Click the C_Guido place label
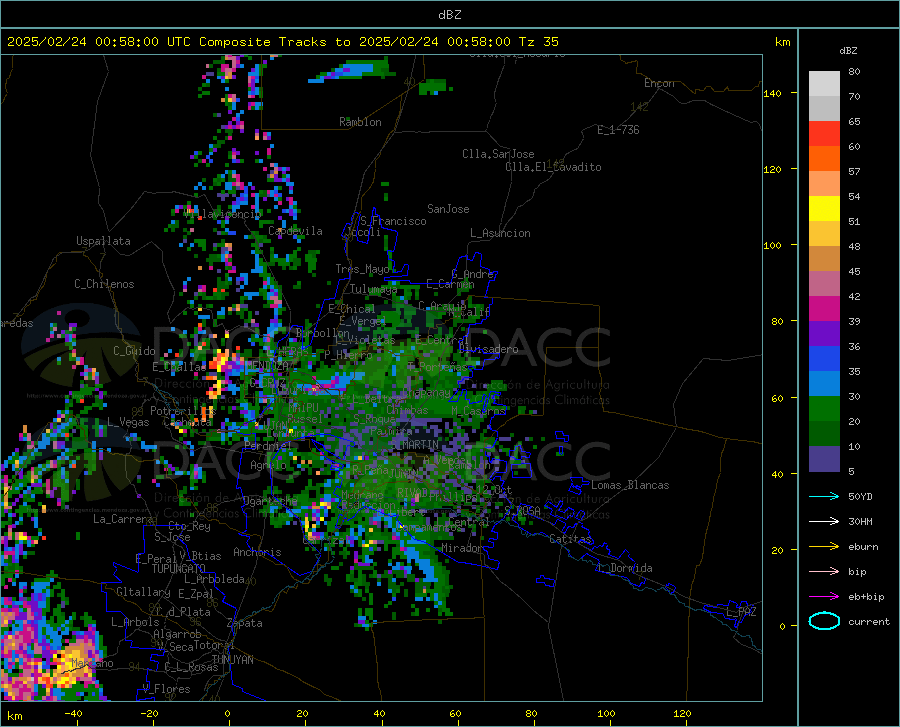This screenshot has height=727, width=900. tap(134, 351)
